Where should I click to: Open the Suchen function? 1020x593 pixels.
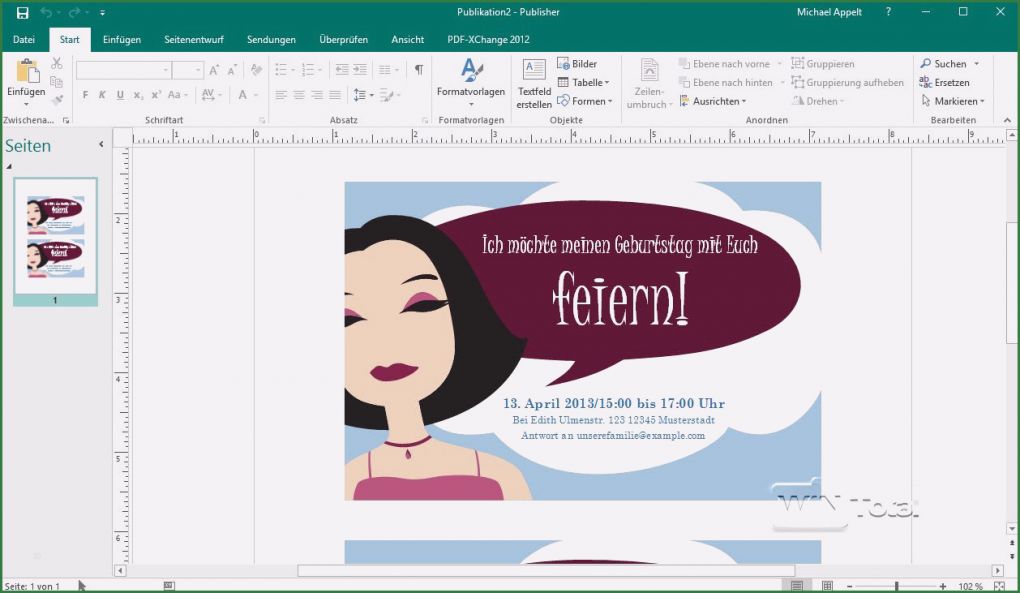[x=945, y=63]
